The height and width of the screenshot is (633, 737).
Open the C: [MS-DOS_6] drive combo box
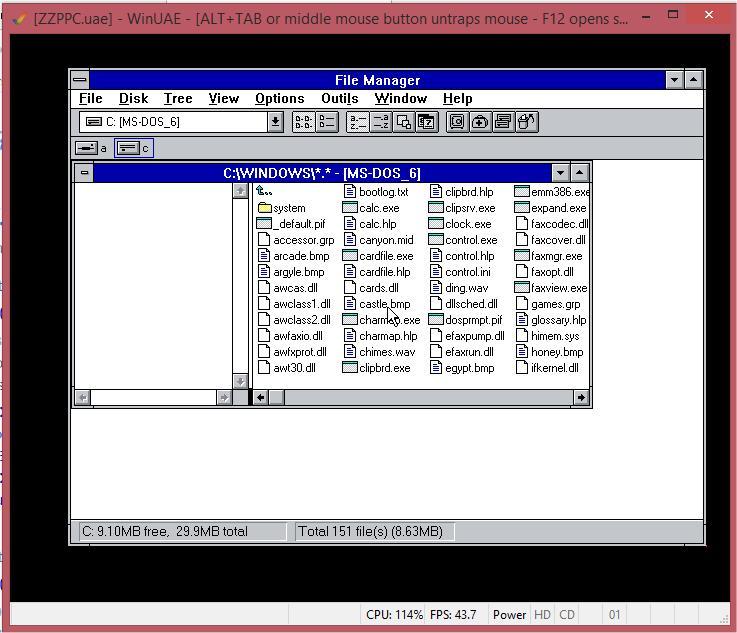(x=181, y=122)
